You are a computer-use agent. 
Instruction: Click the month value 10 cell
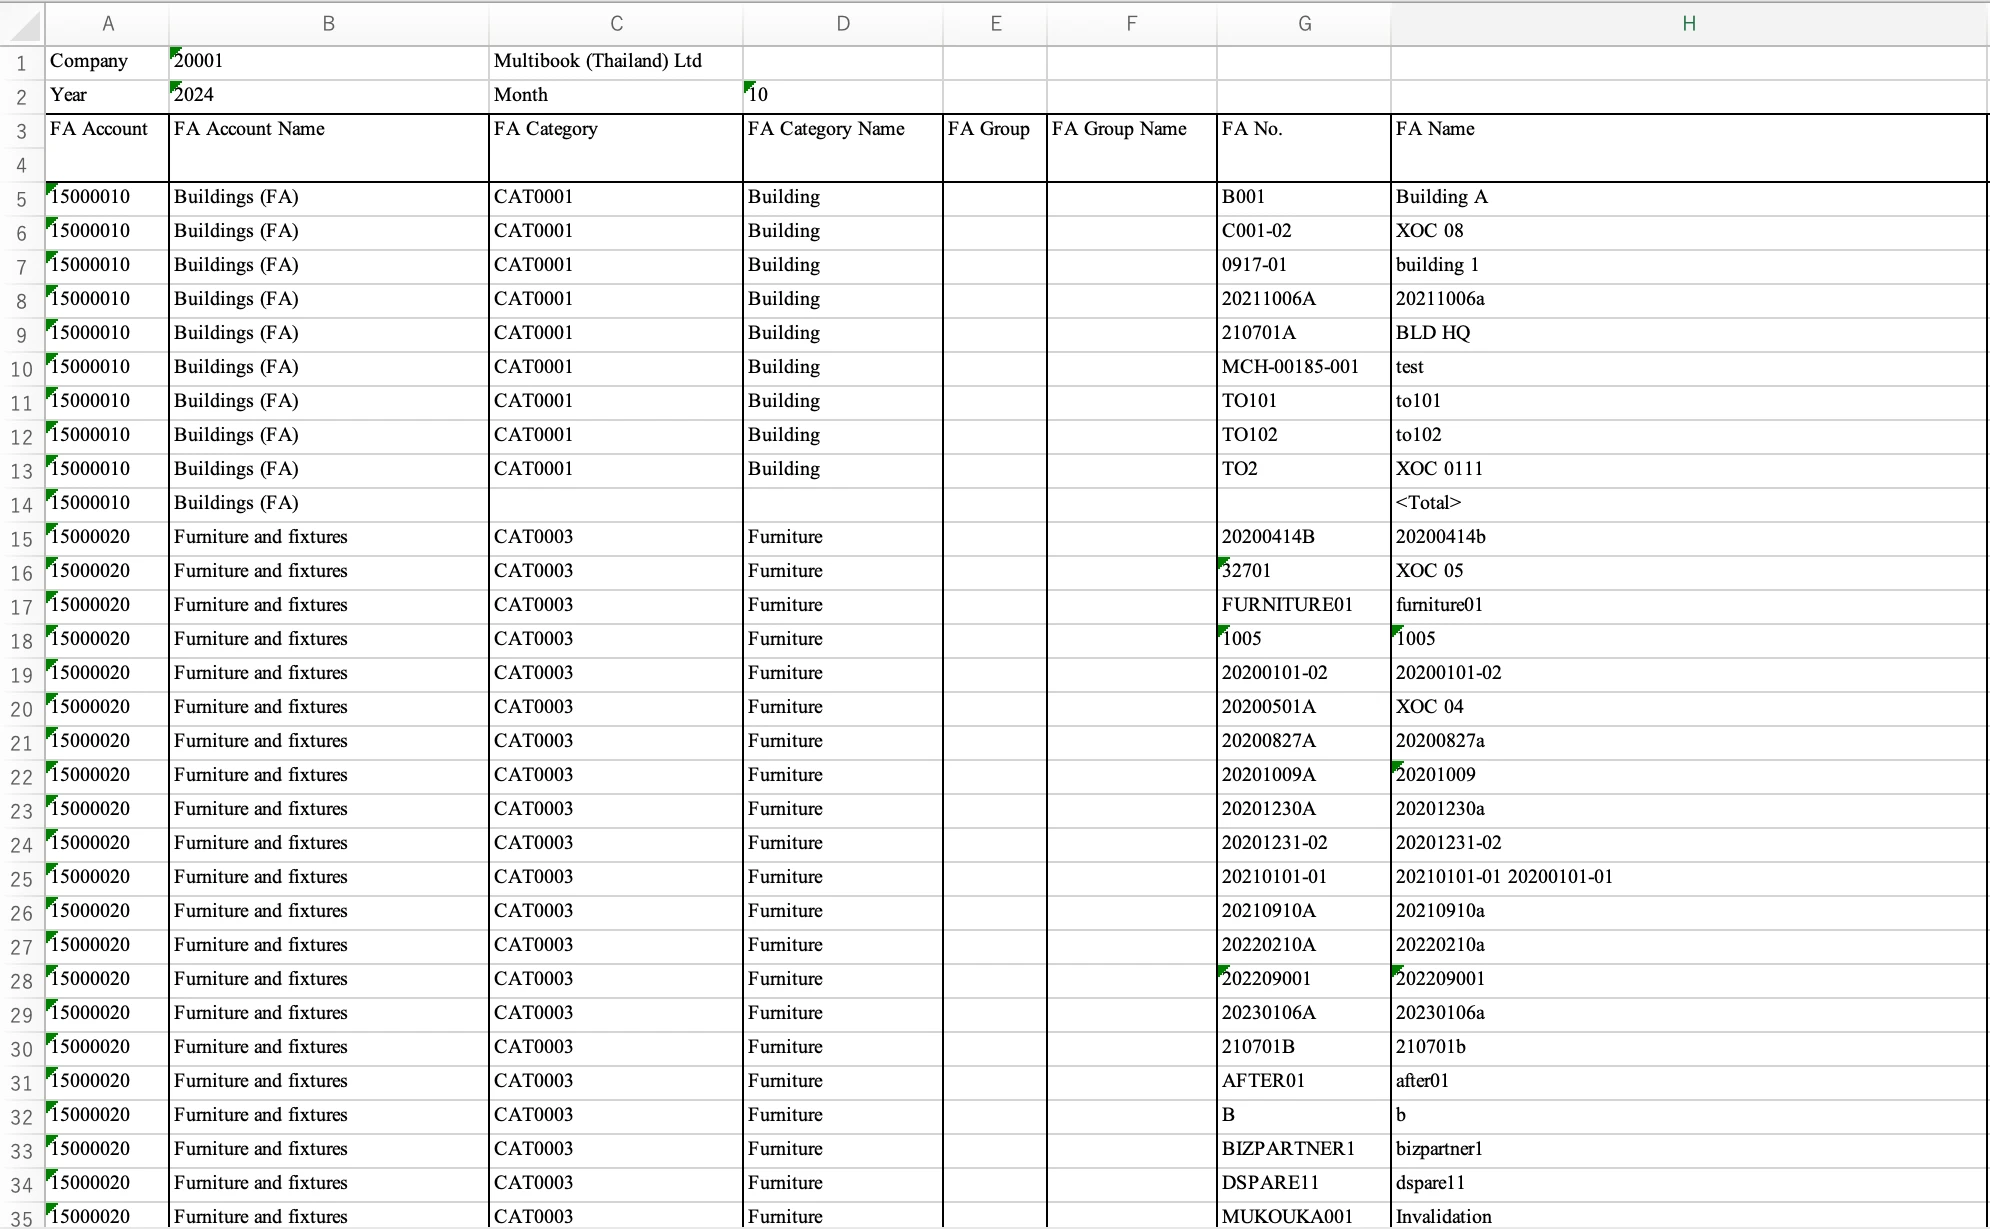pyautogui.click(x=842, y=95)
